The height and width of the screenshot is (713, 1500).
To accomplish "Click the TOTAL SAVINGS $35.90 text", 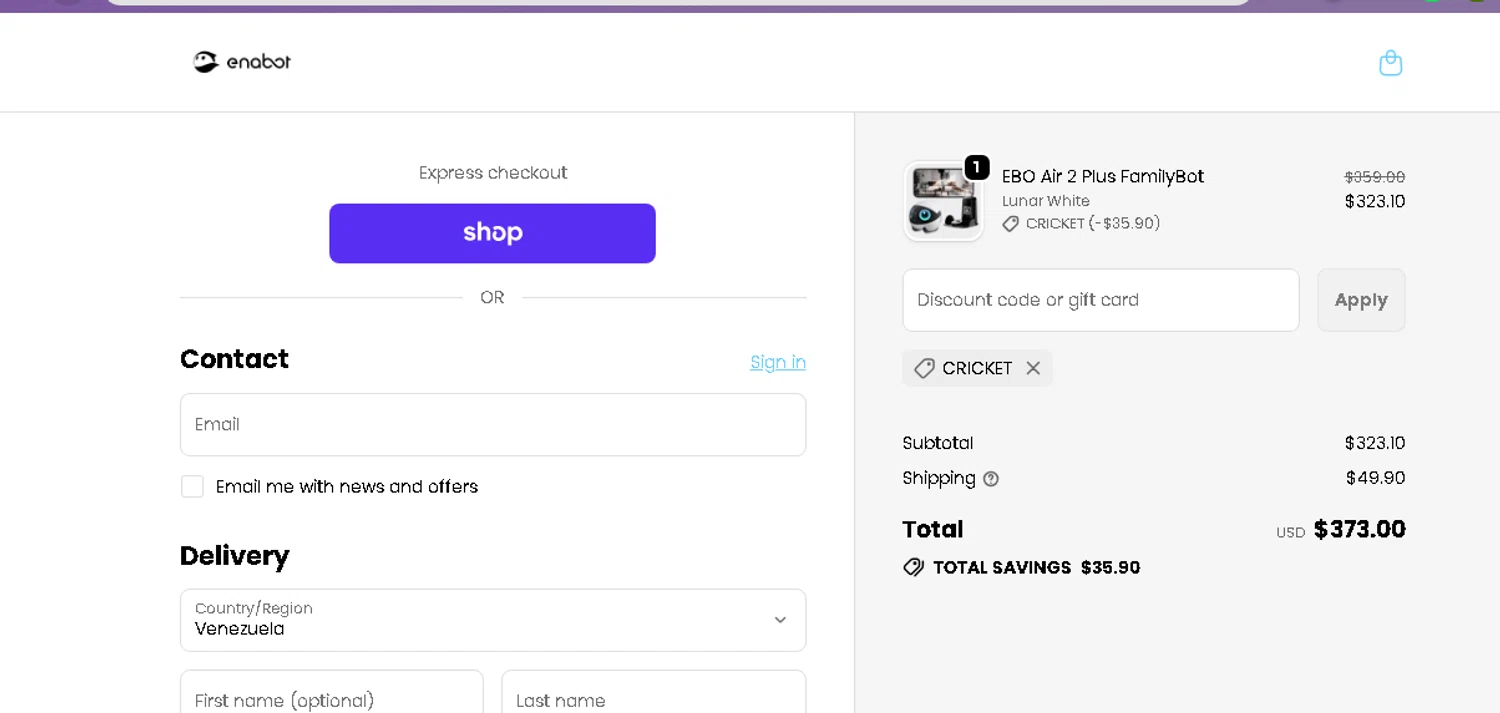I will 1036,567.
